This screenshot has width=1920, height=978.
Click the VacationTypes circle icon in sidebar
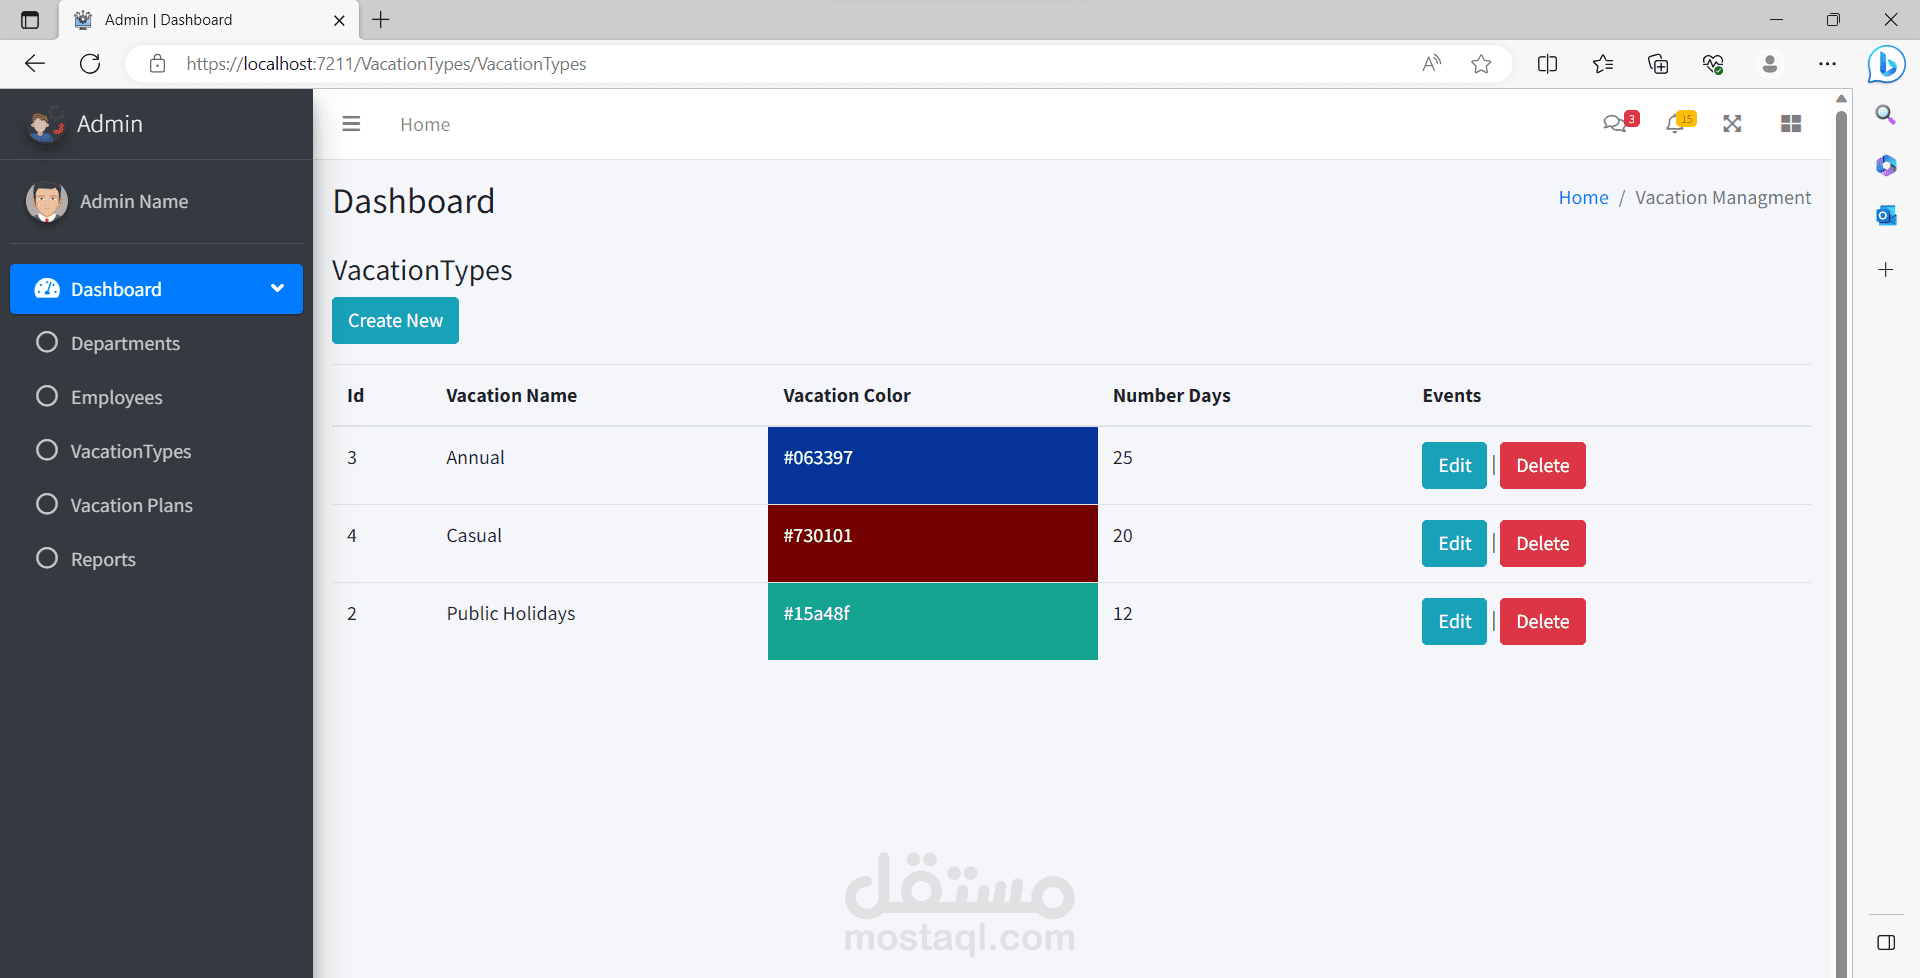pos(47,450)
